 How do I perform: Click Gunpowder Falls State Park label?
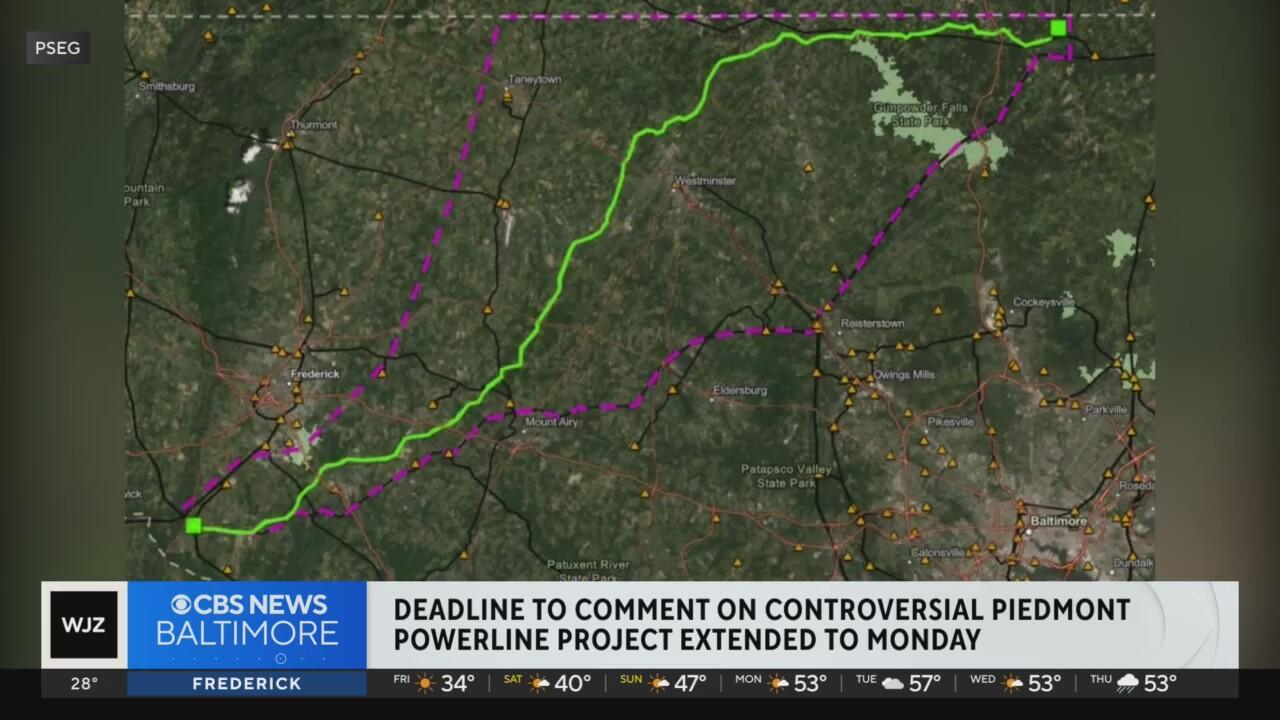click(x=908, y=114)
